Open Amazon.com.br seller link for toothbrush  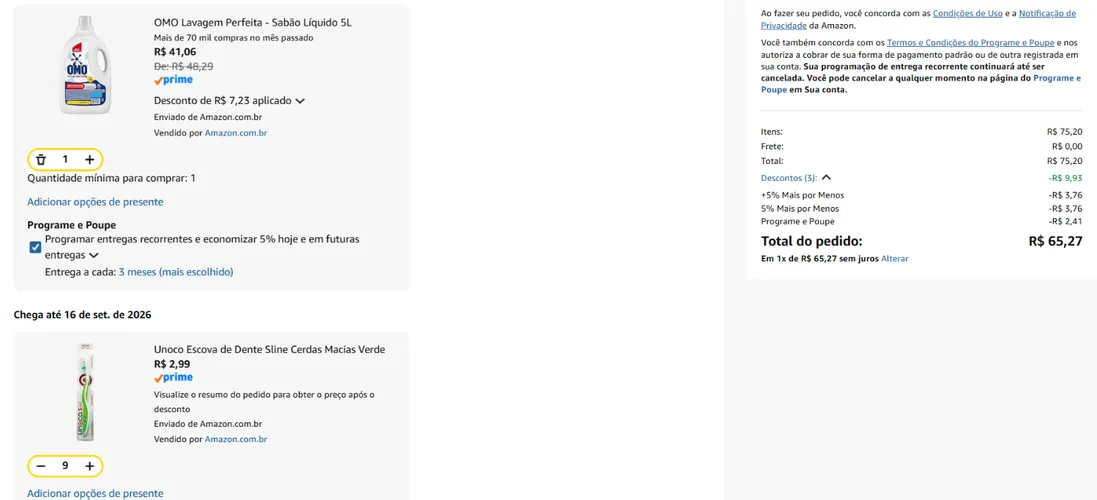click(236, 439)
